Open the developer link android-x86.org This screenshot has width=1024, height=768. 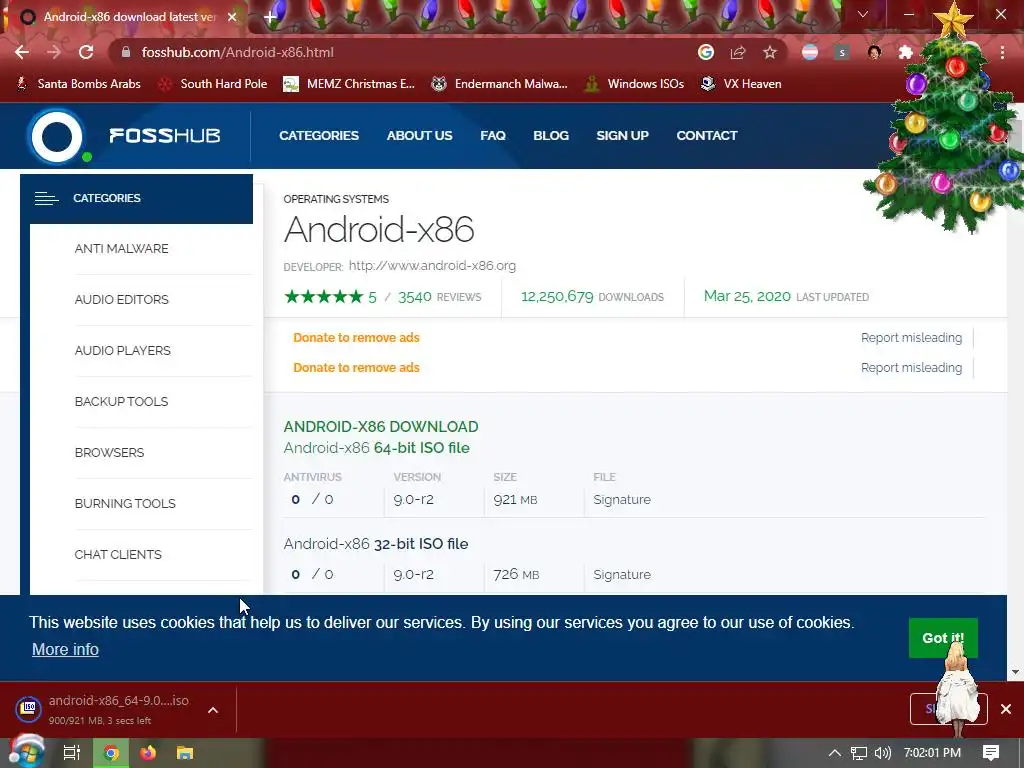coord(432,266)
